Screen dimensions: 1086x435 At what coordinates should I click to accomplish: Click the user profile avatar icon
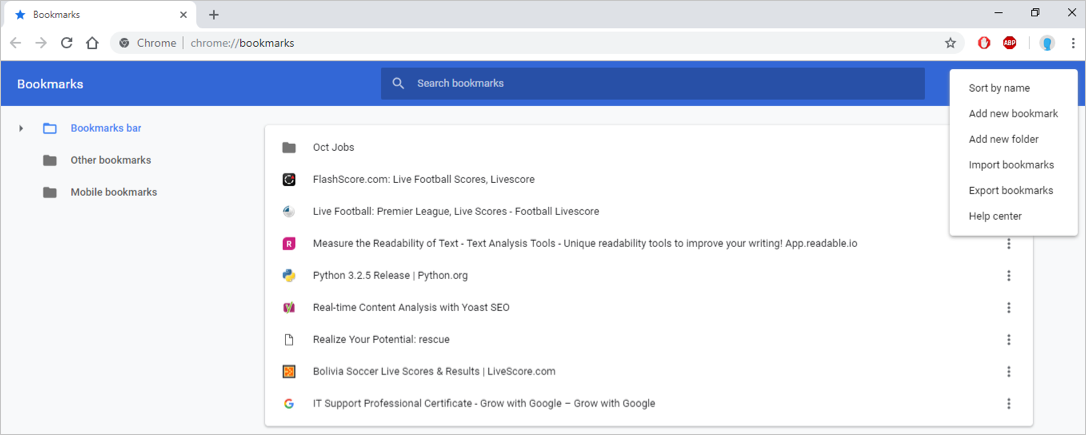click(x=1047, y=43)
